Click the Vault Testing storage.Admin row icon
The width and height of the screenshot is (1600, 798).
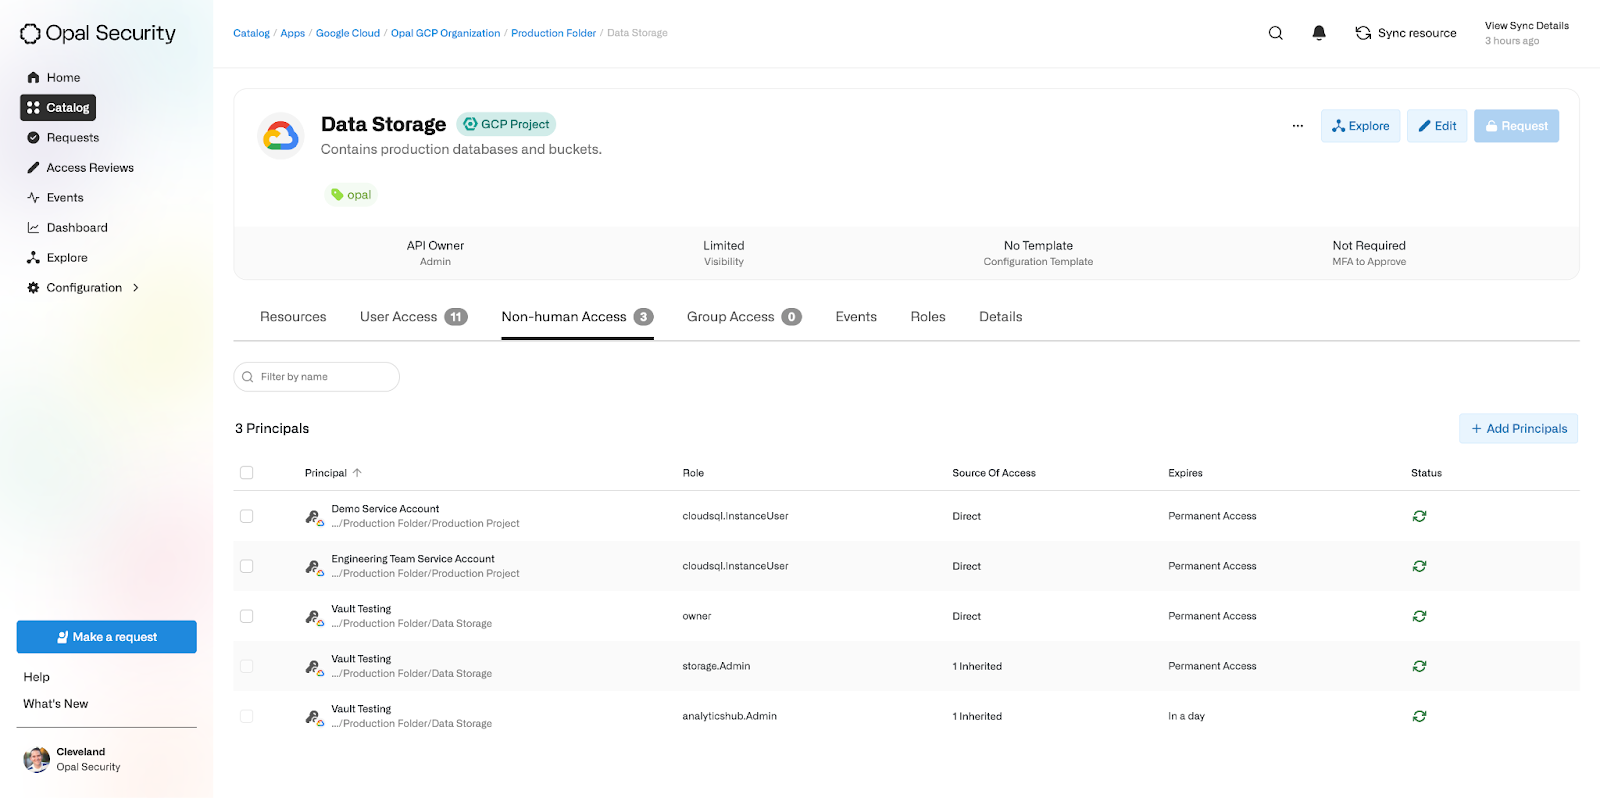pyautogui.click(x=314, y=667)
